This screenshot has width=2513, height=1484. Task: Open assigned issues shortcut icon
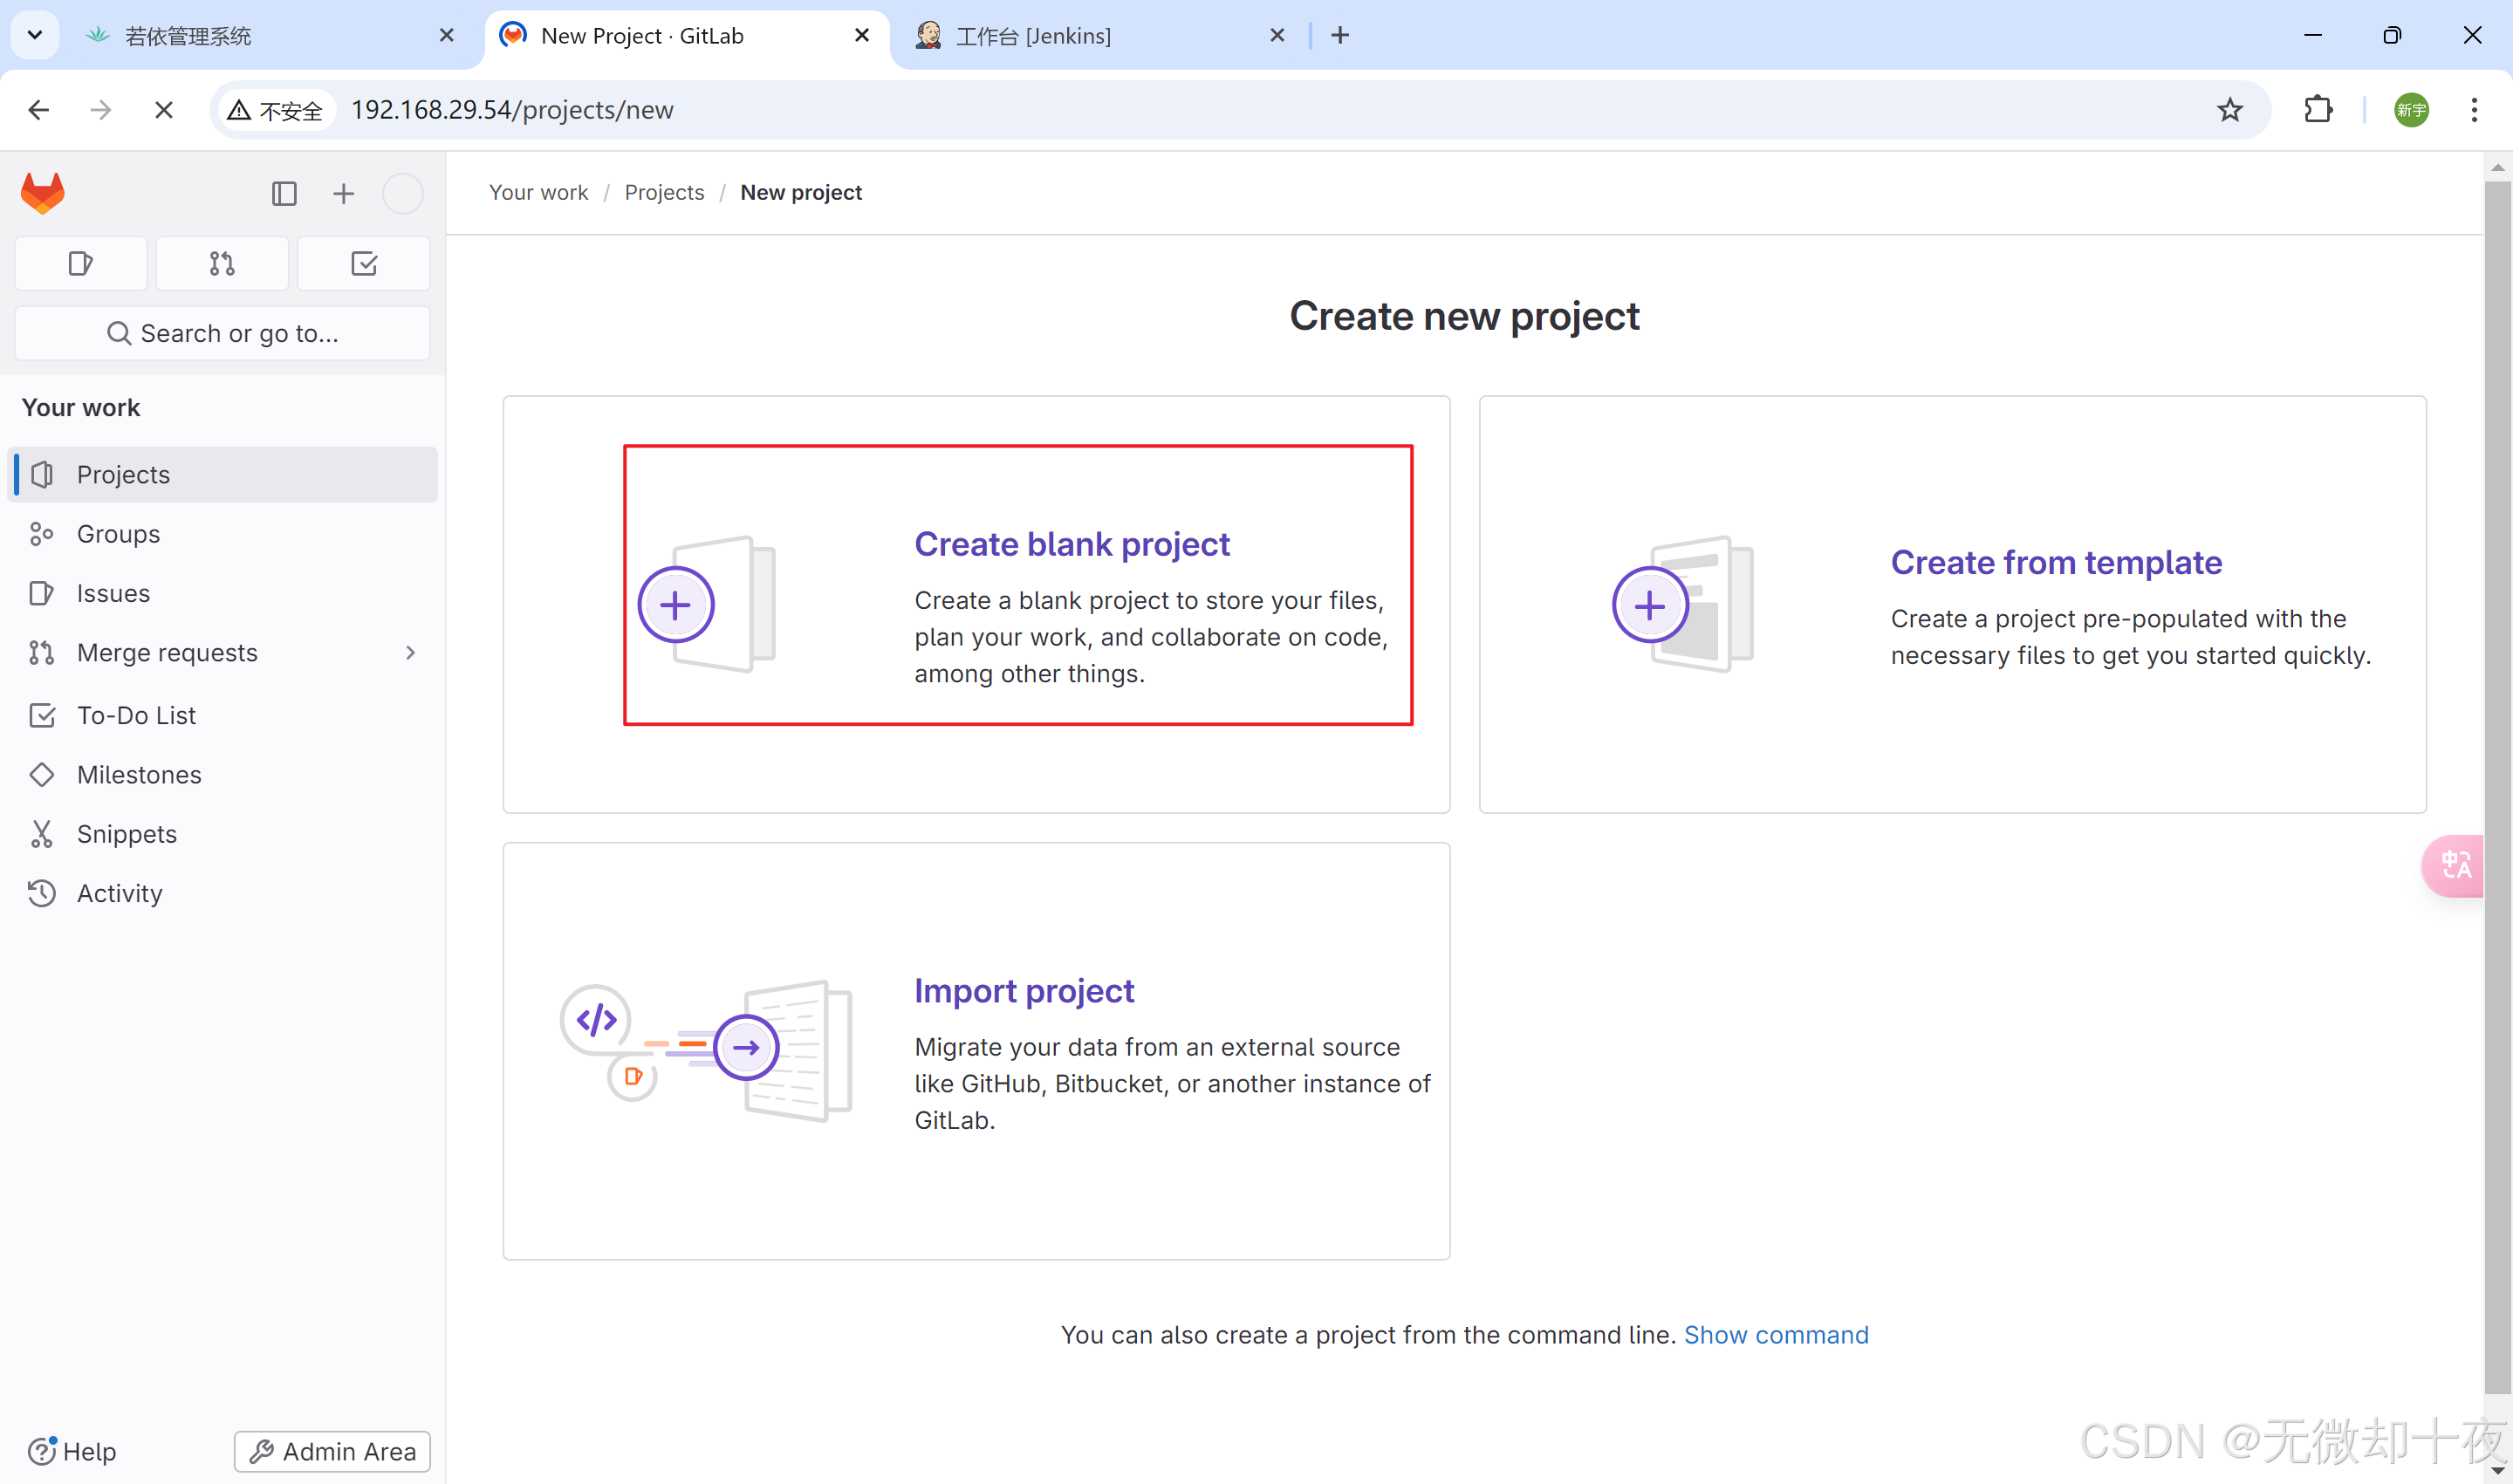[x=81, y=264]
